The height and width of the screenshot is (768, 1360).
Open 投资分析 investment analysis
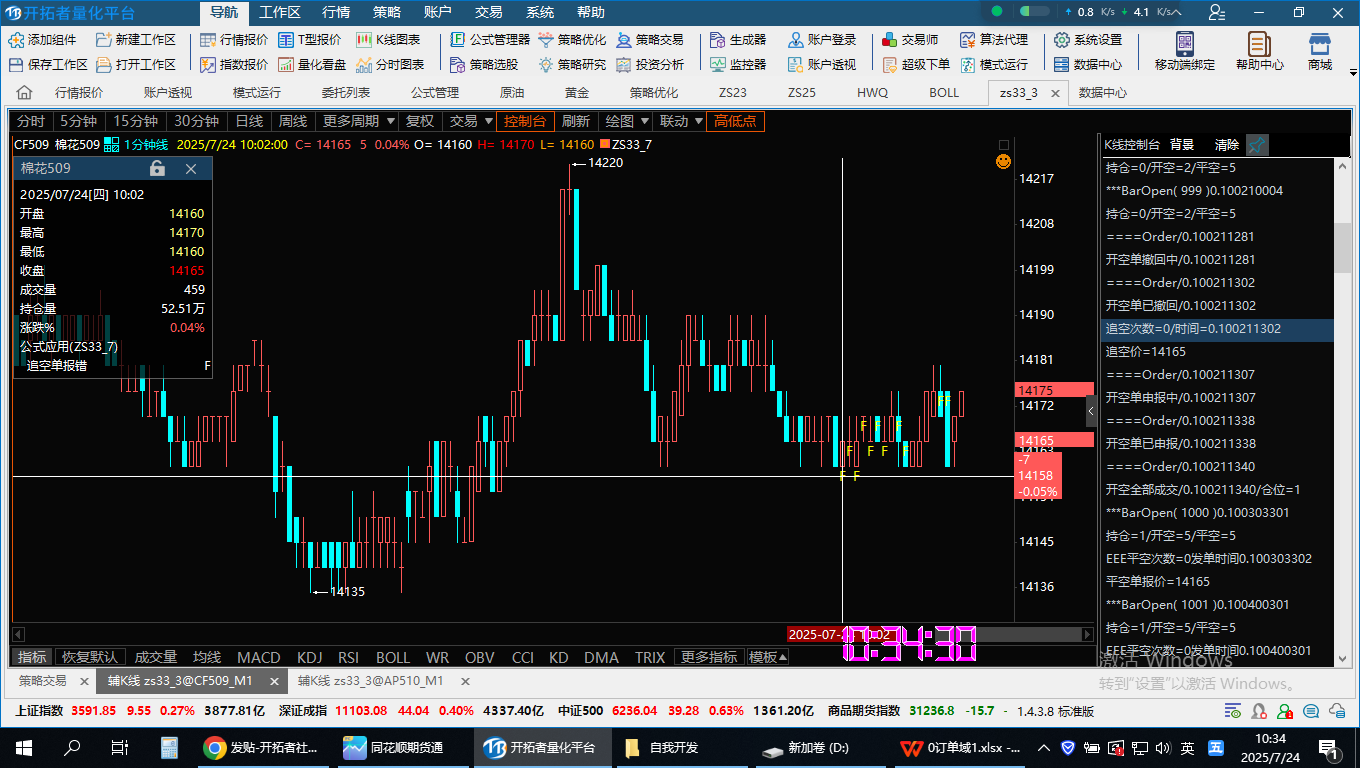tap(650, 64)
